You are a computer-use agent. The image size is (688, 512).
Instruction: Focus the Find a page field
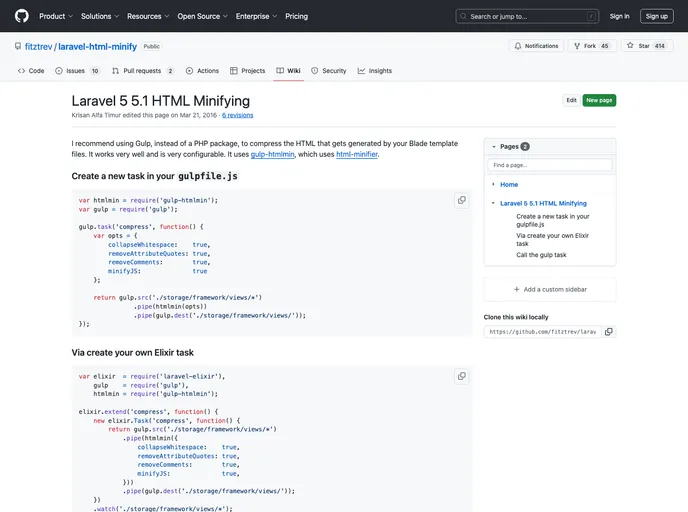(550, 165)
